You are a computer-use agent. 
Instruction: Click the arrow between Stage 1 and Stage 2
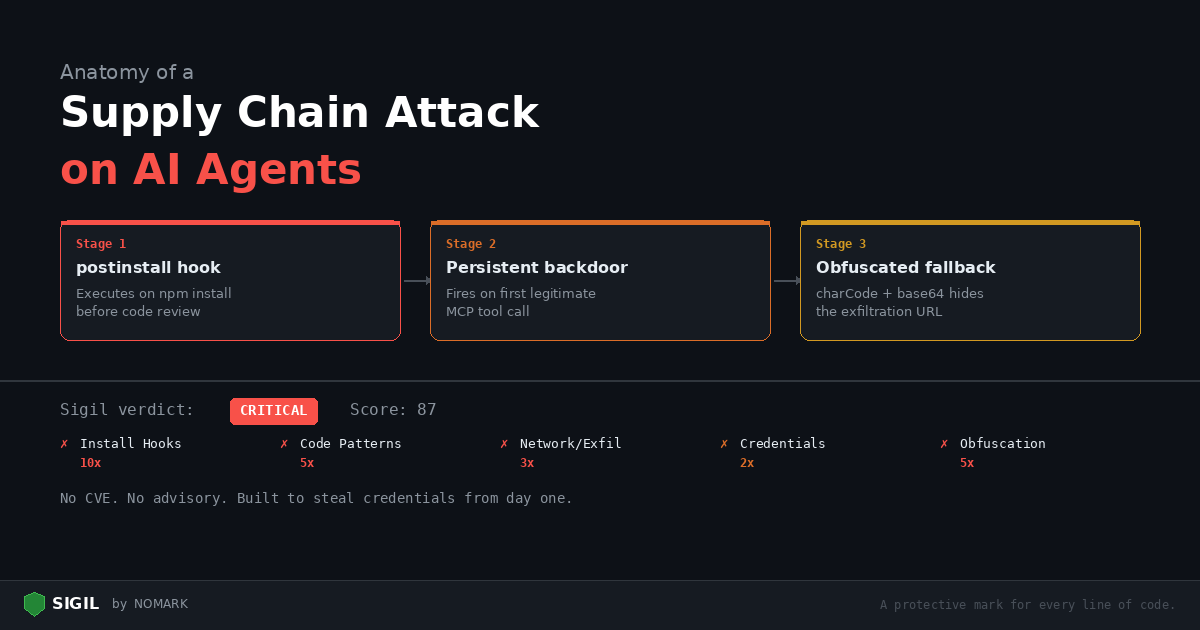coord(416,281)
